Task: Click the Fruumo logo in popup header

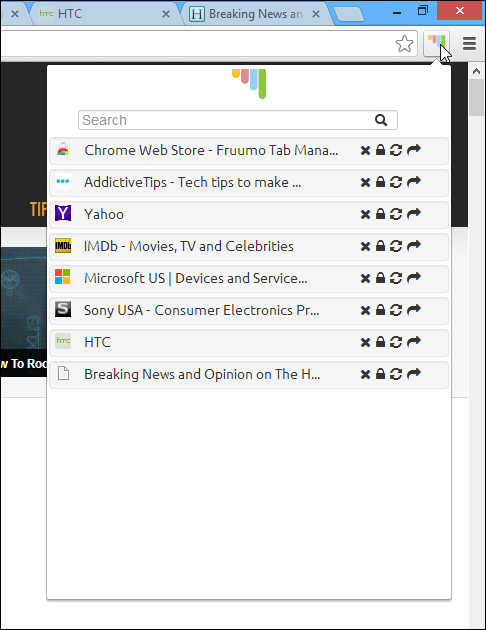Action: (x=249, y=83)
